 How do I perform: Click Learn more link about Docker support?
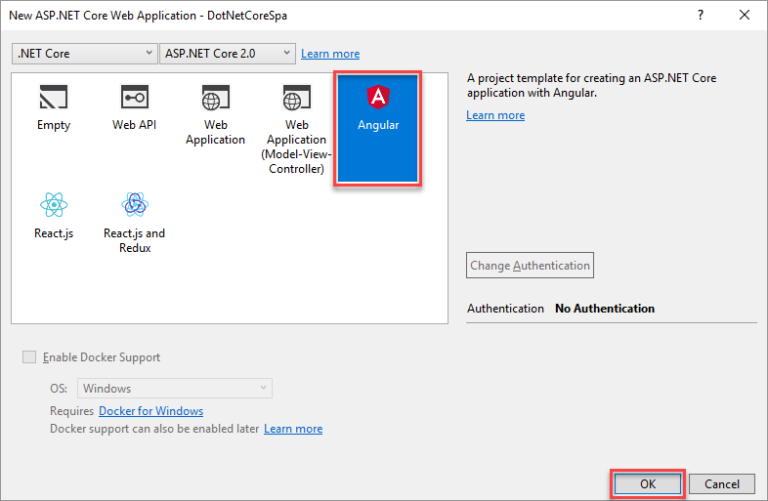pos(293,429)
